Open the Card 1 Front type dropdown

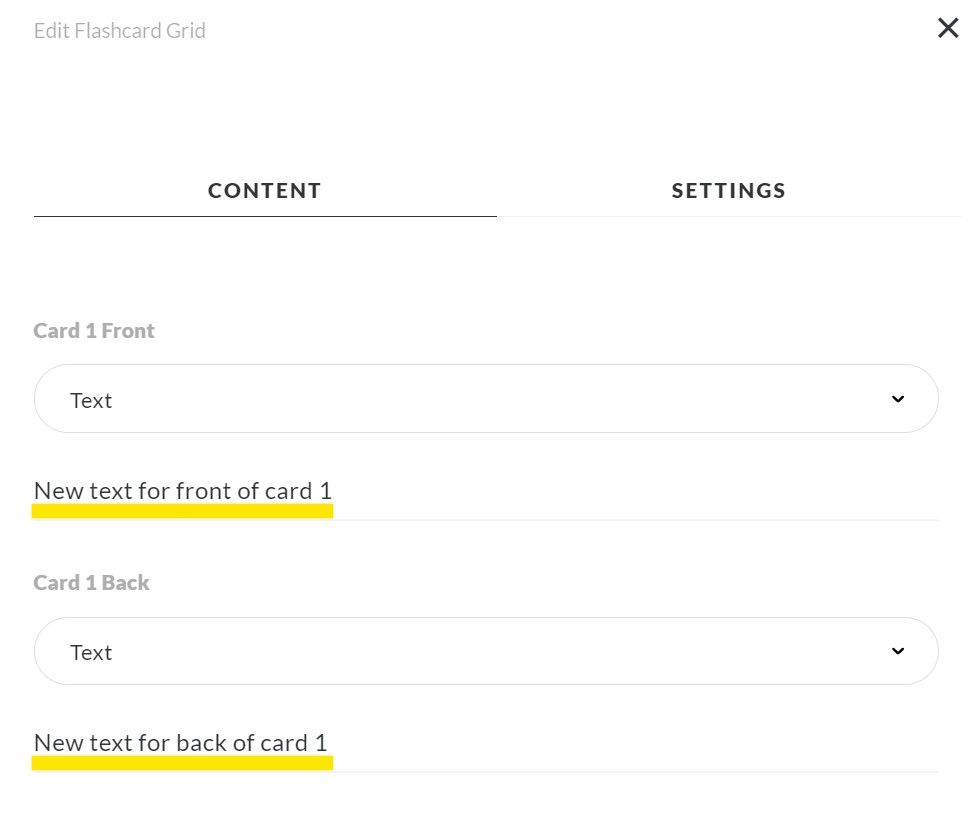click(x=486, y=399)
